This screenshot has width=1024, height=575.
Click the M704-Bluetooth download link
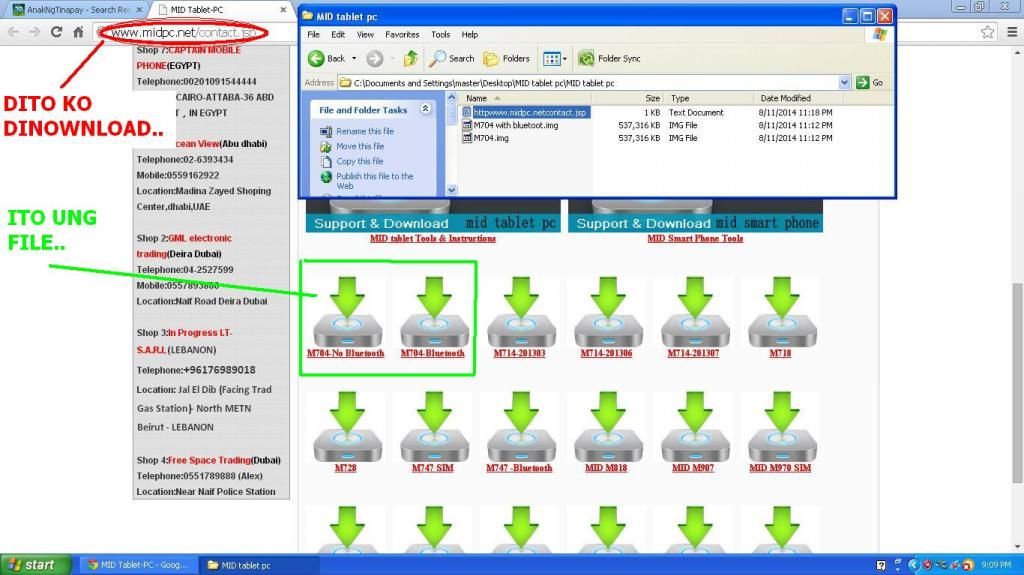click(432, 353)
